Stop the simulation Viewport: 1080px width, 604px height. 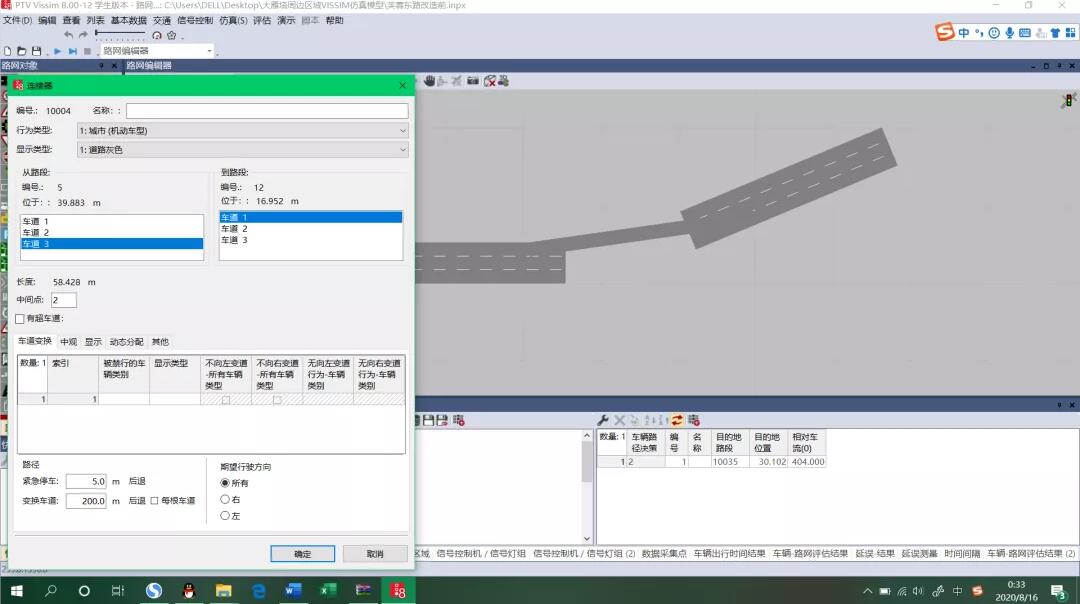[87, 51]
